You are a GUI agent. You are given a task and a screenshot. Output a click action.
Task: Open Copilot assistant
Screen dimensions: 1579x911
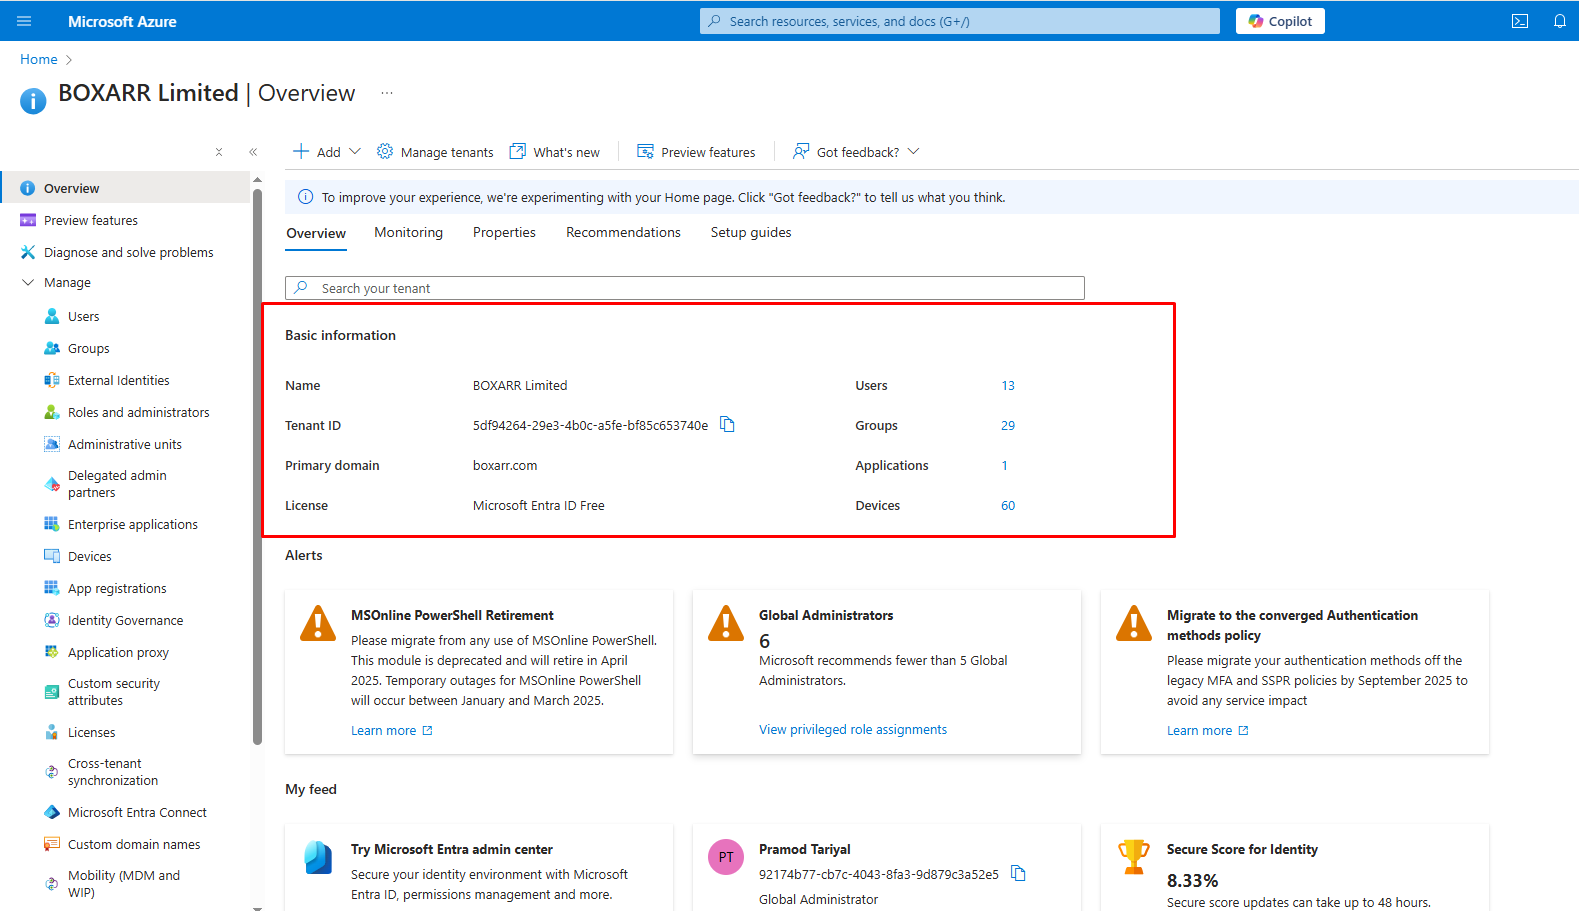[1280, 21]
